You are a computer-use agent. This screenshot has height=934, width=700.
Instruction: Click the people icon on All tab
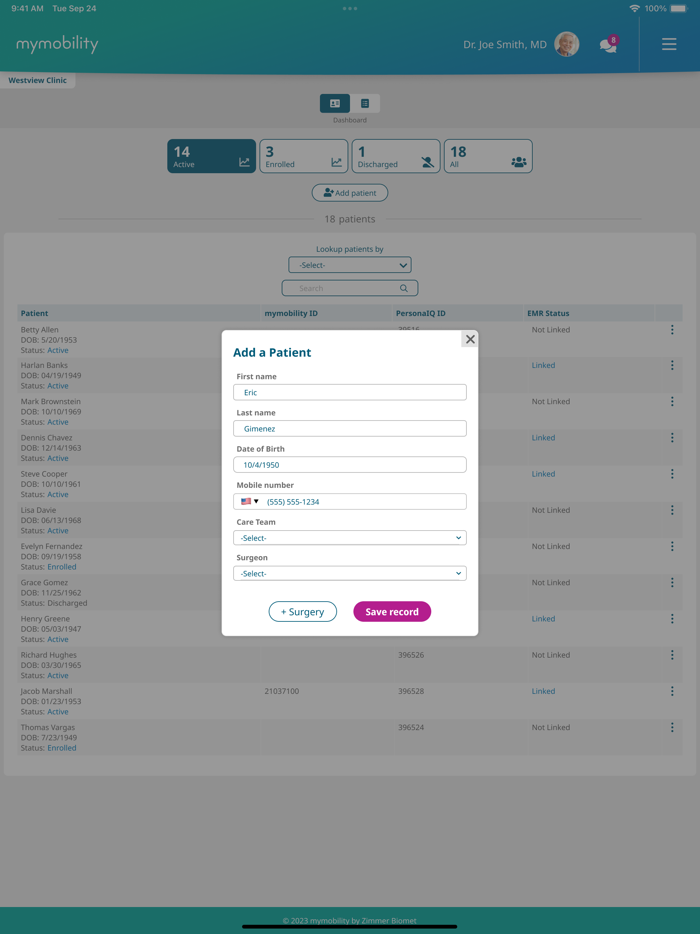(519, 162)
